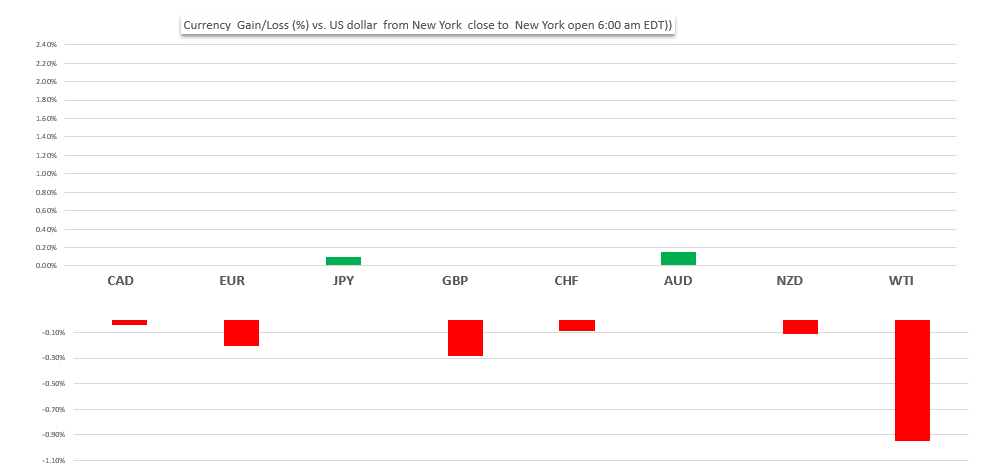Select the red CHF bar

point(577,325)
